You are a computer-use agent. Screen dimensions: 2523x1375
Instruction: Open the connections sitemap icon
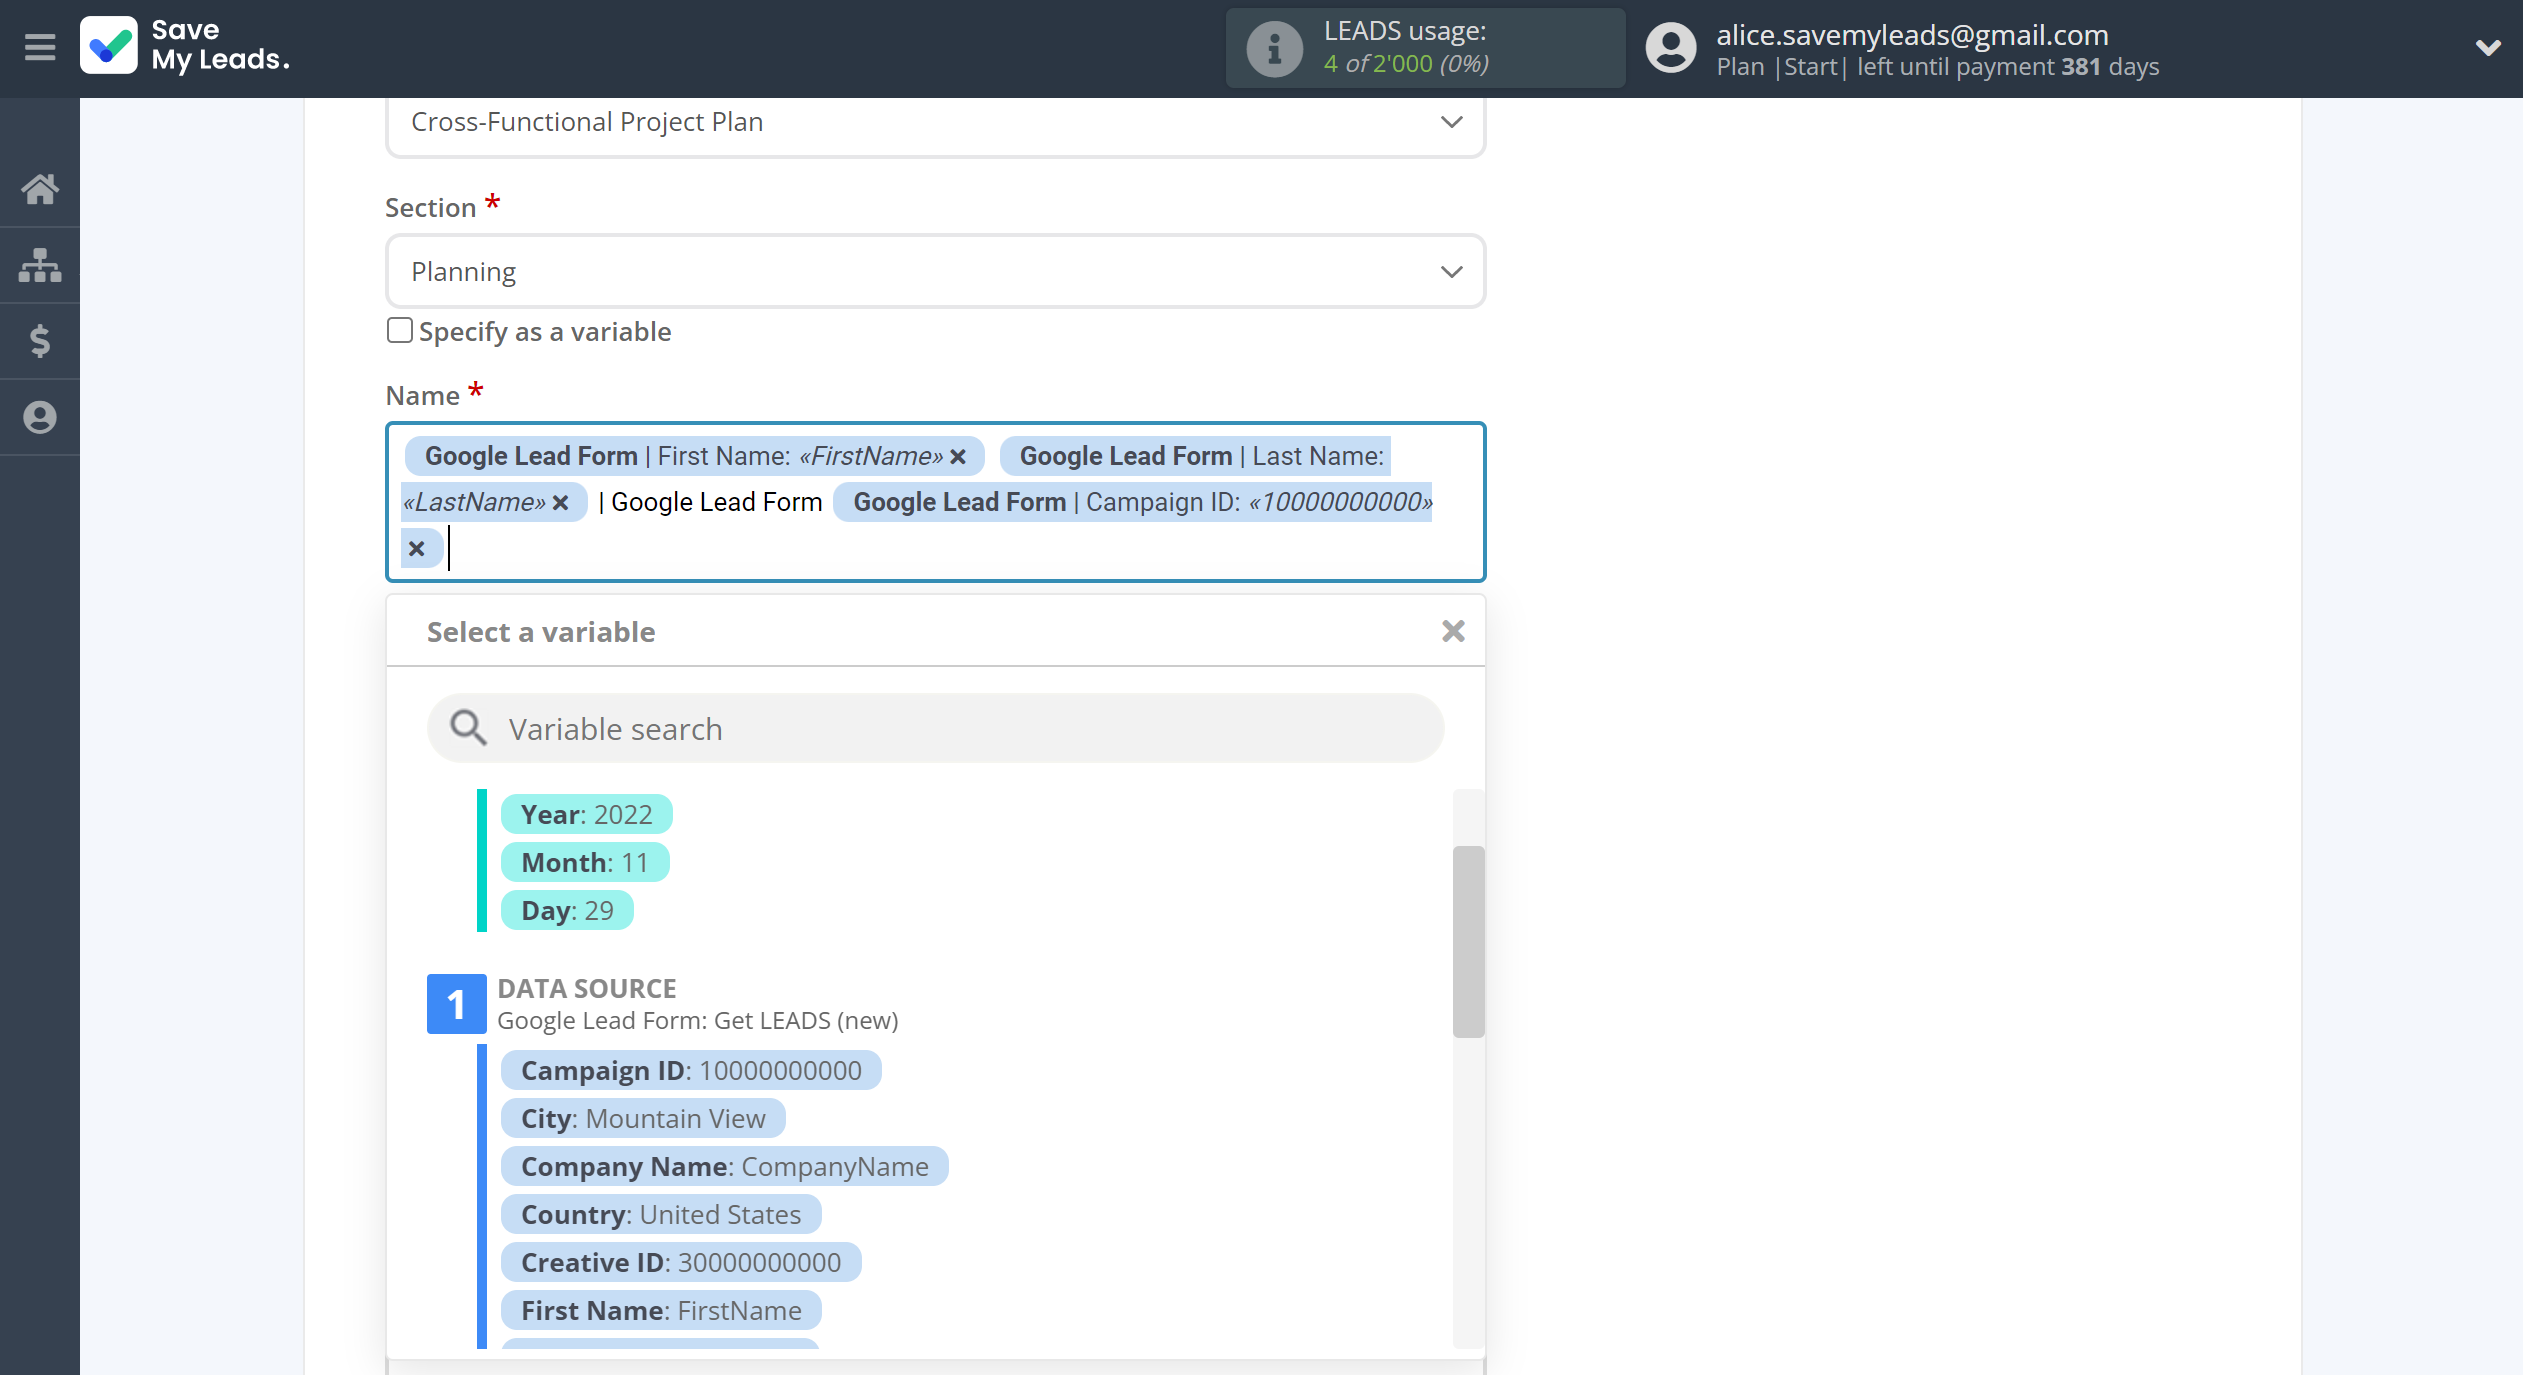click(40, 265)
